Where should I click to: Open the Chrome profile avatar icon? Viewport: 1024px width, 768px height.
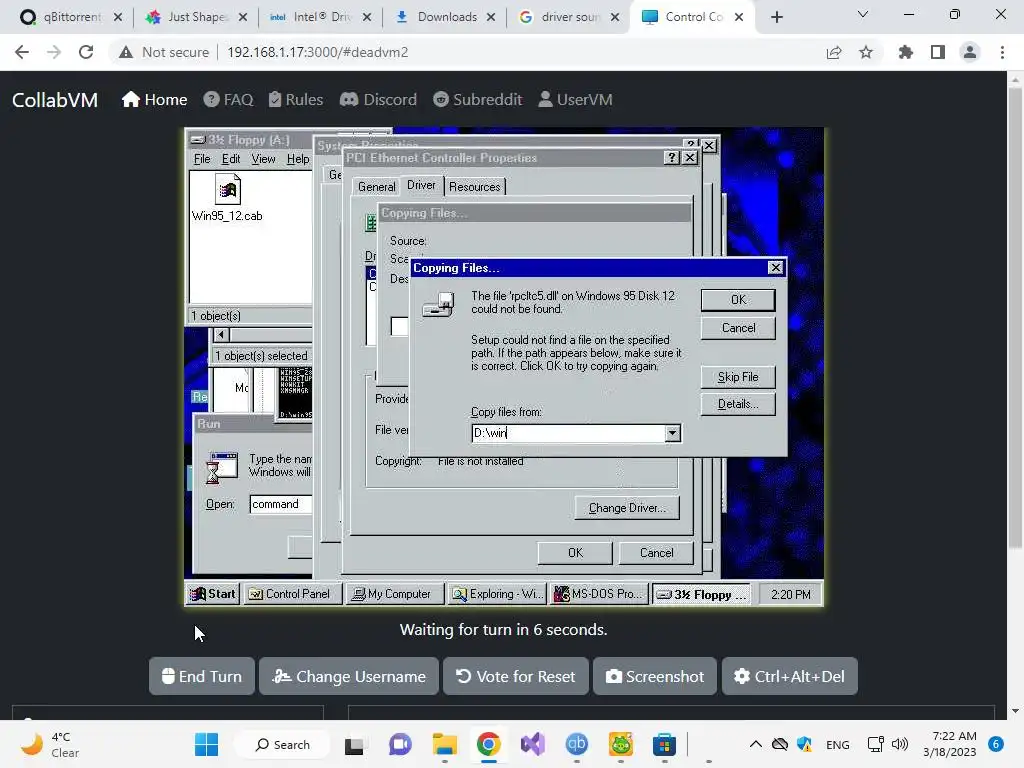point(970,52)
